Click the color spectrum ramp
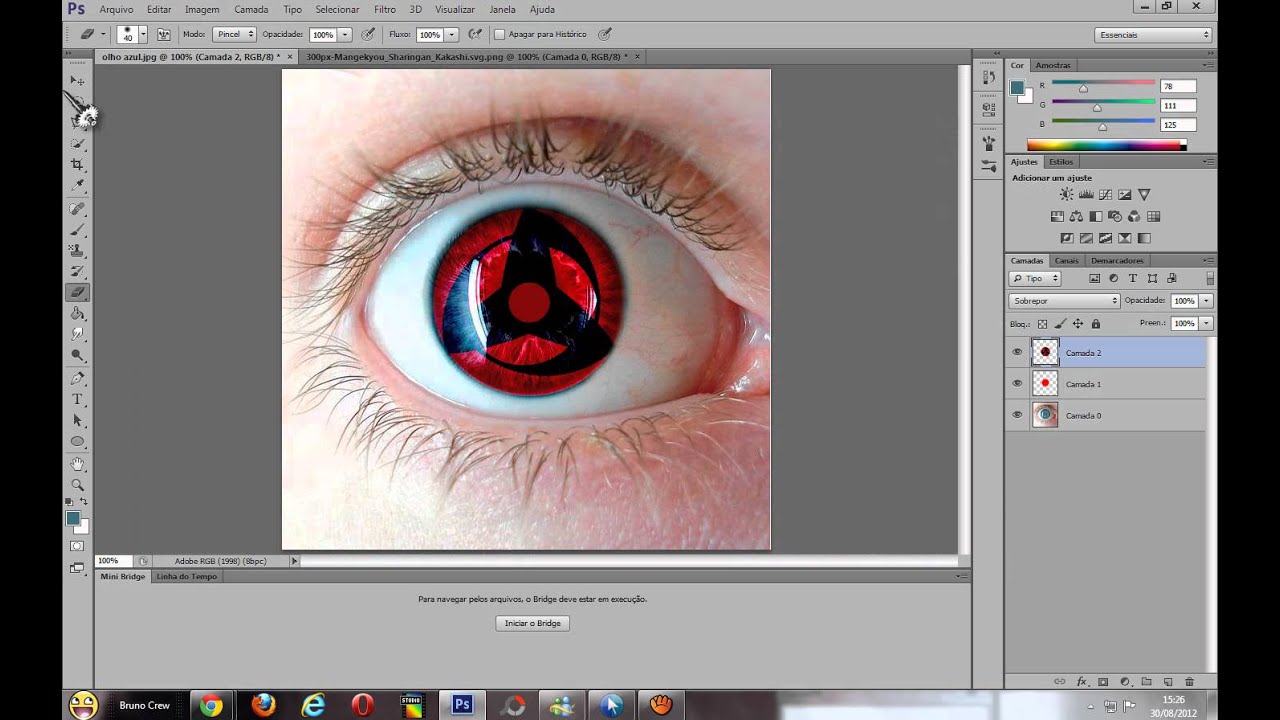Image resolution: width=1280 pixels, height=720 pixels. tap(1107, 145)
